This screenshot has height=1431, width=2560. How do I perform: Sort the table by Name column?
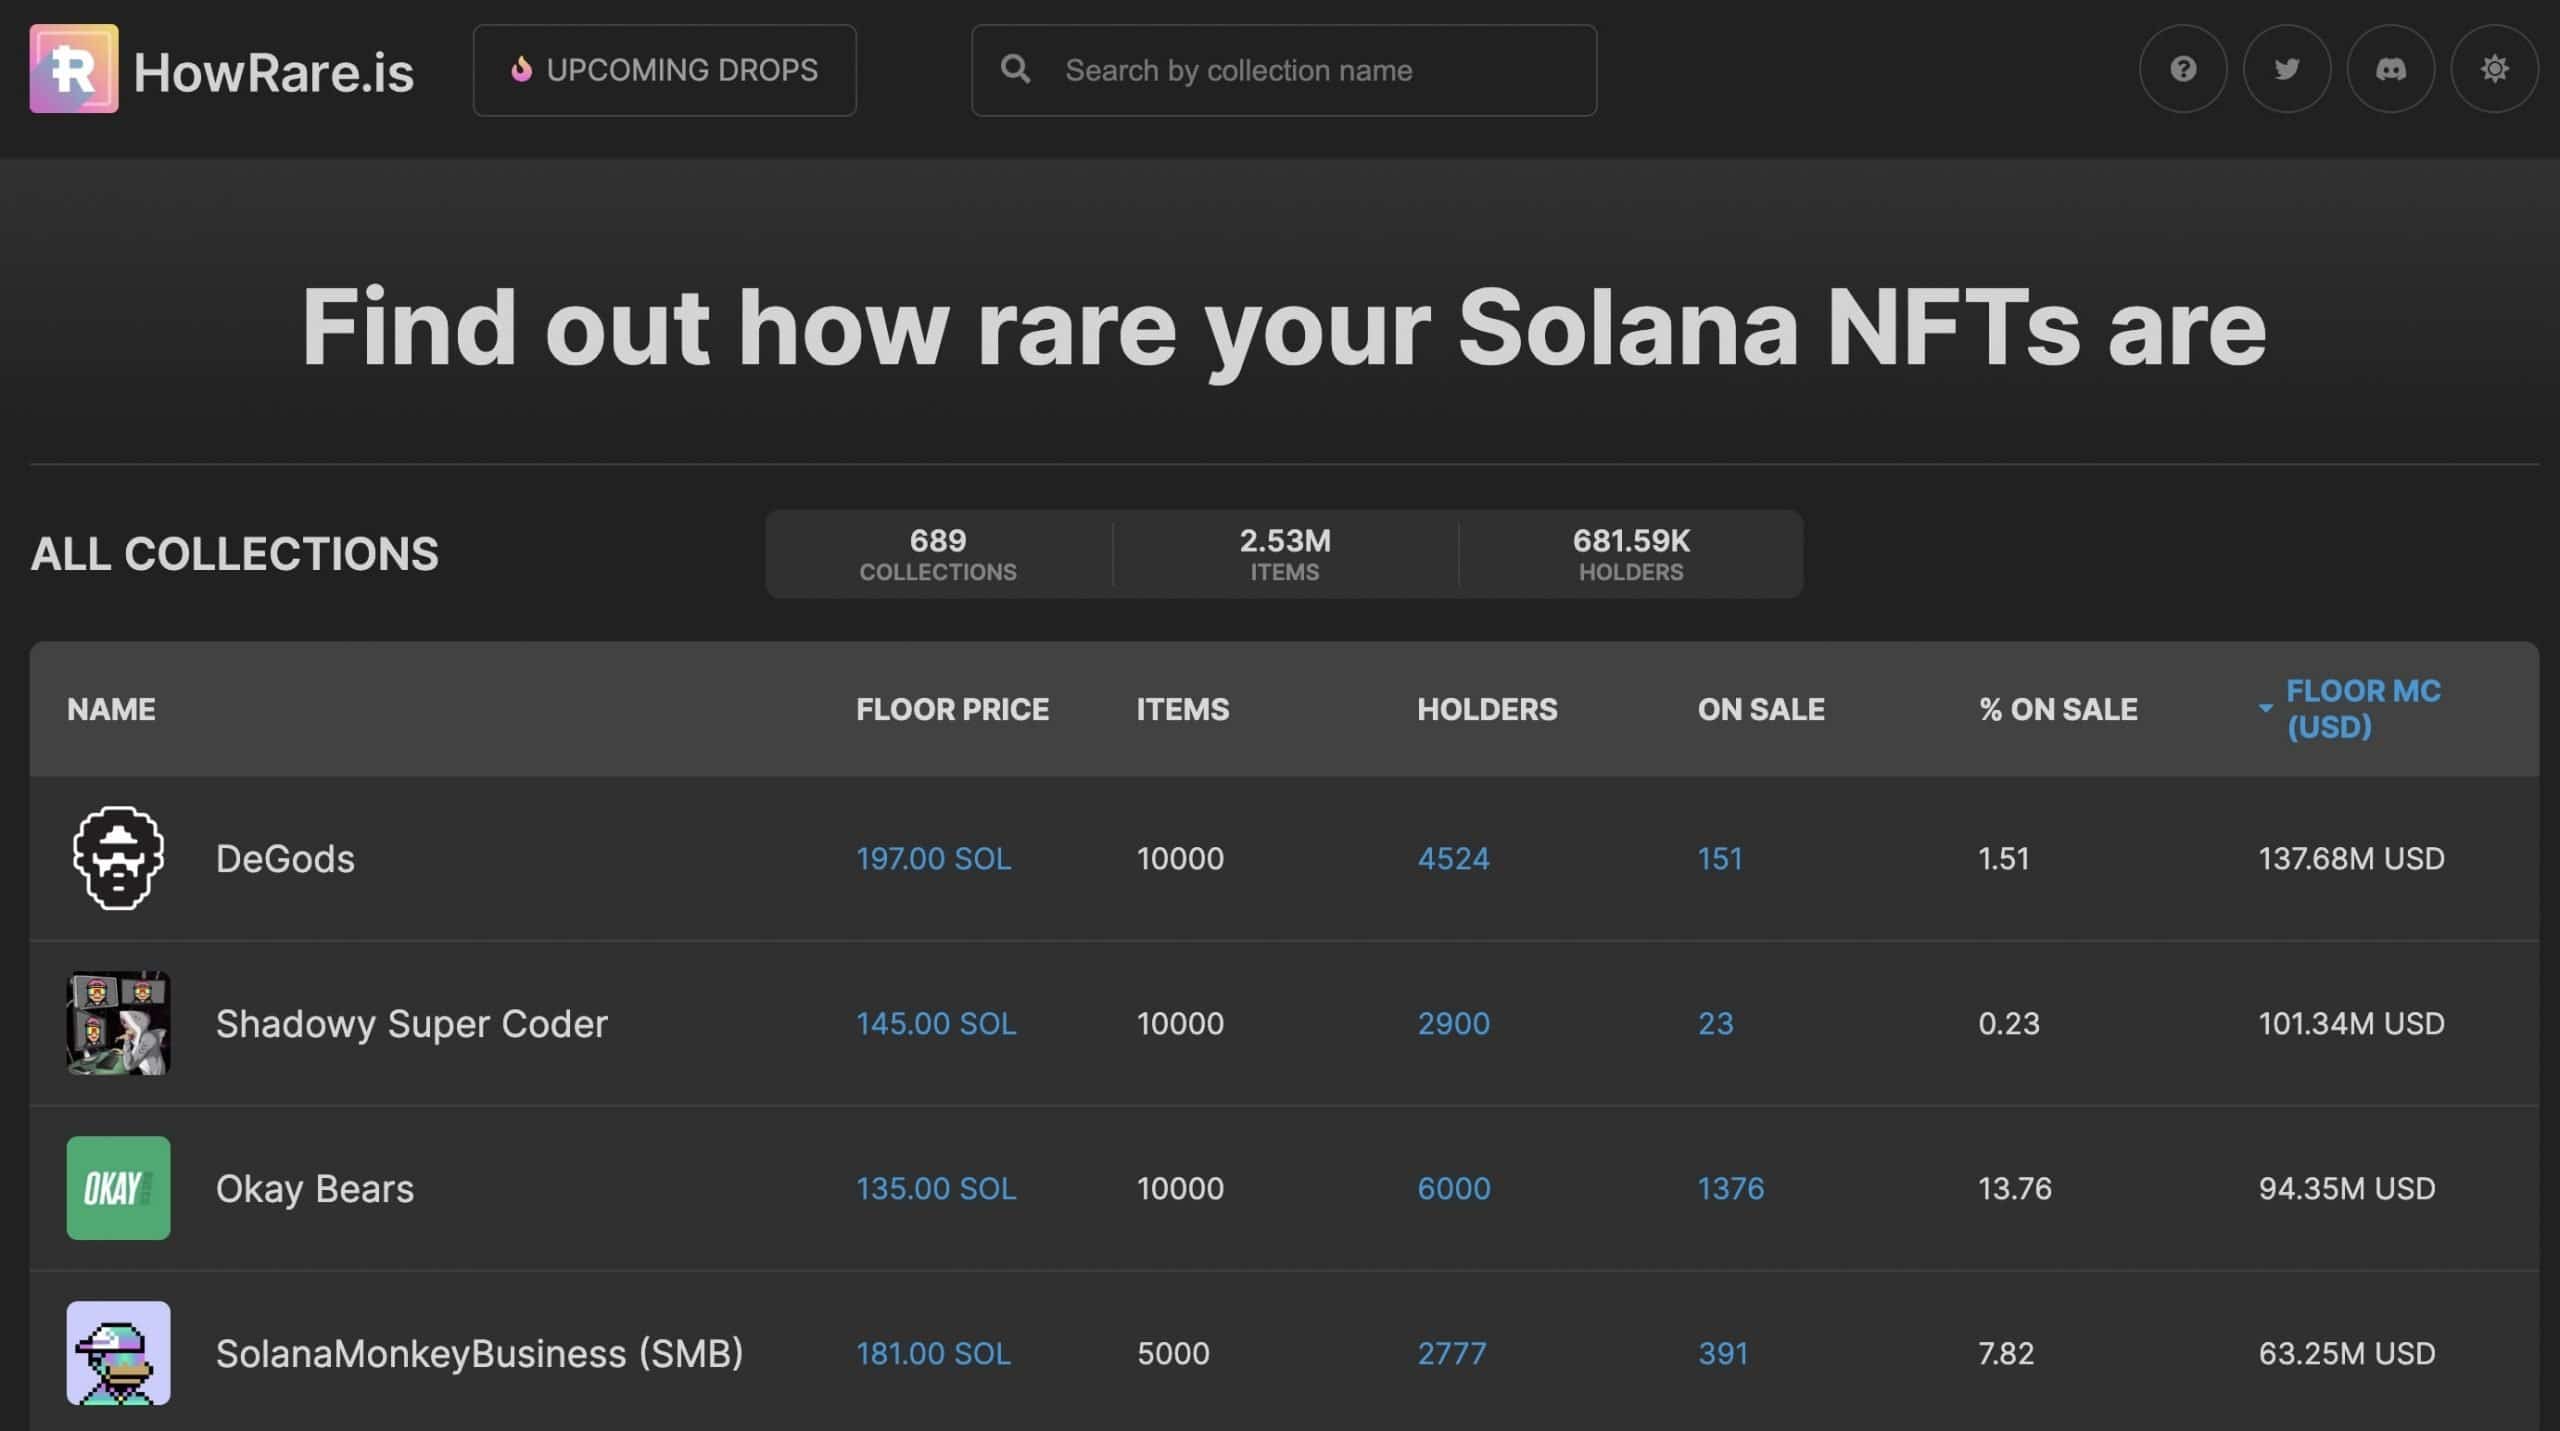coord(111,709)
